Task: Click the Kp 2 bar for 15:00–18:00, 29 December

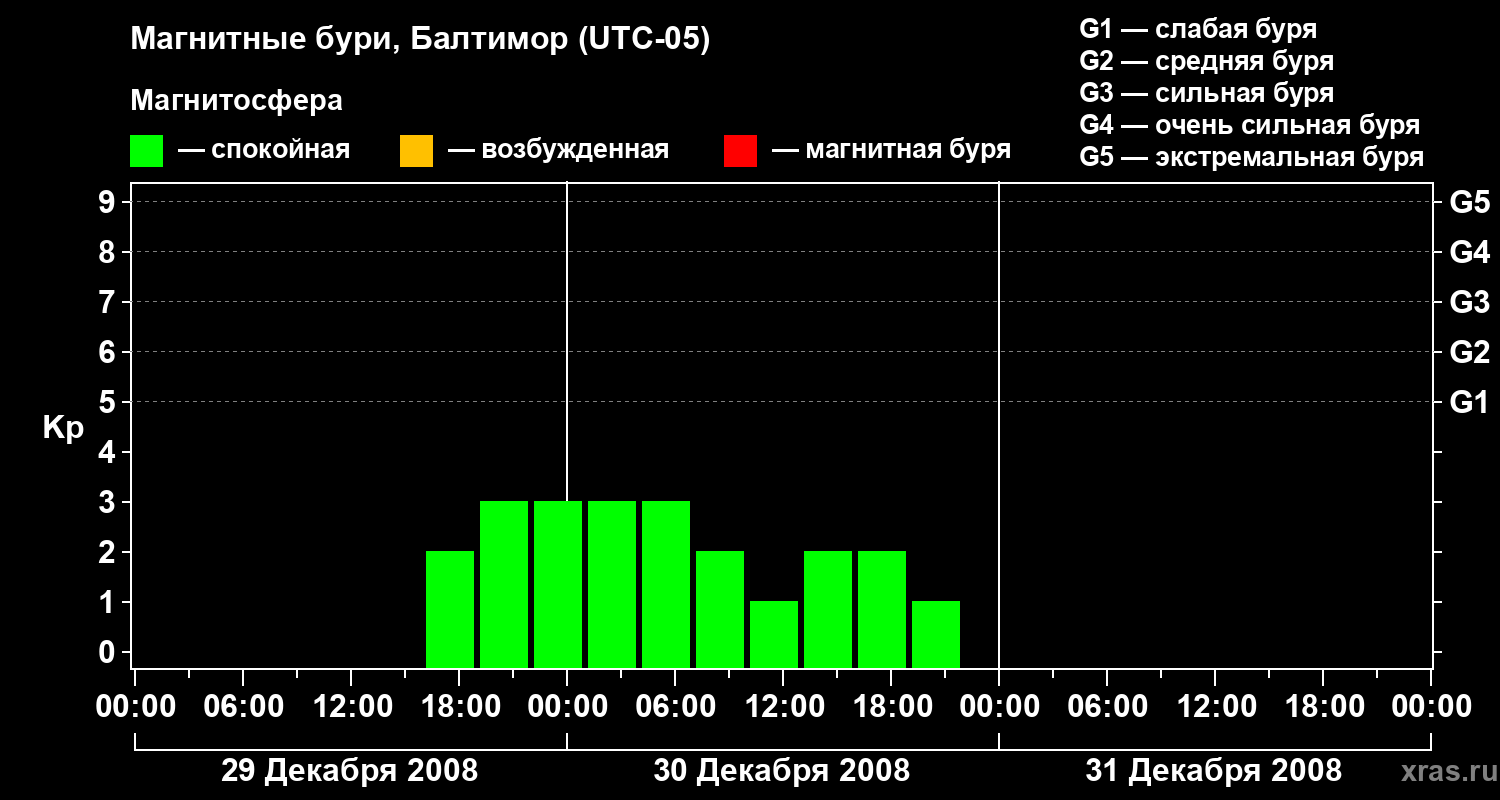Action: click(450, 609)
